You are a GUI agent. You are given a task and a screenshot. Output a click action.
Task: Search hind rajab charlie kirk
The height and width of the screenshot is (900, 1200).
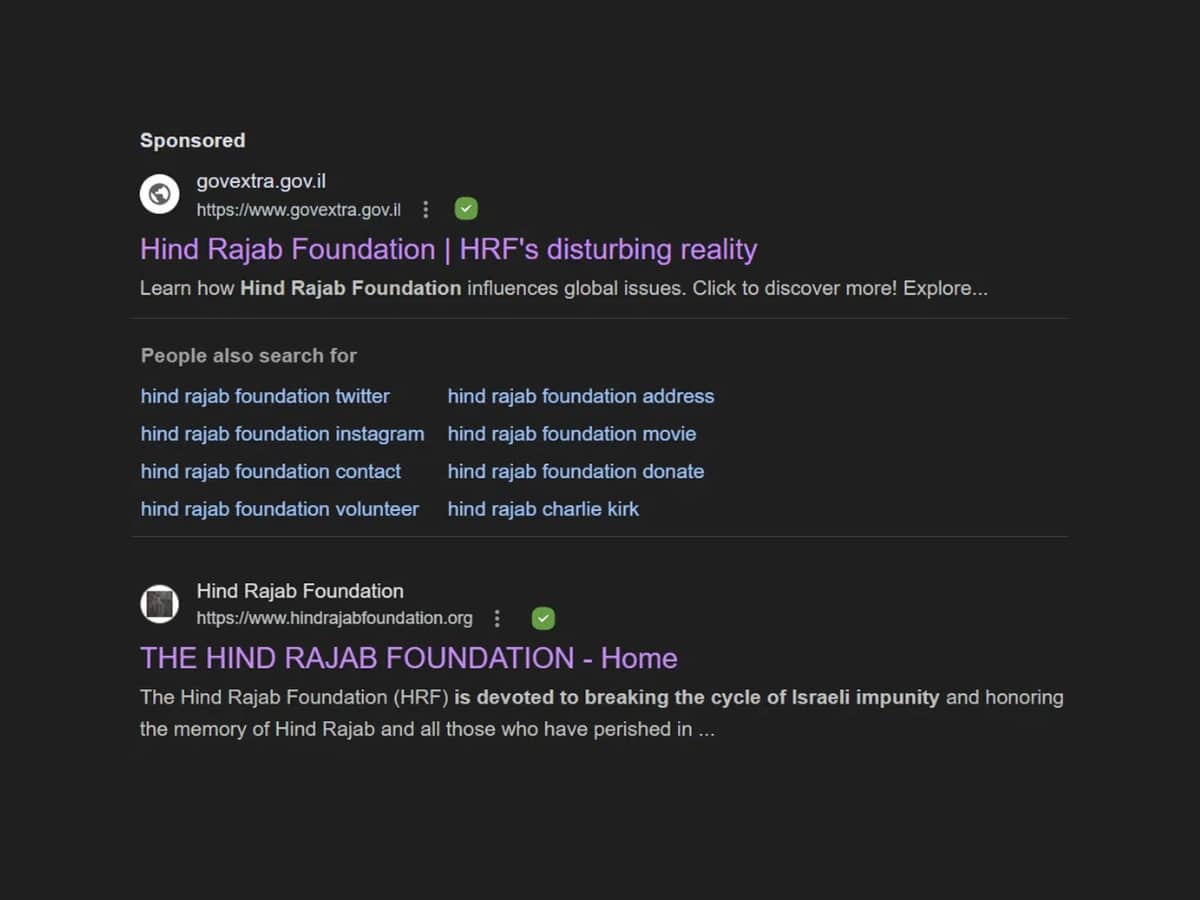pyautogui.click(x=543, y=508)
